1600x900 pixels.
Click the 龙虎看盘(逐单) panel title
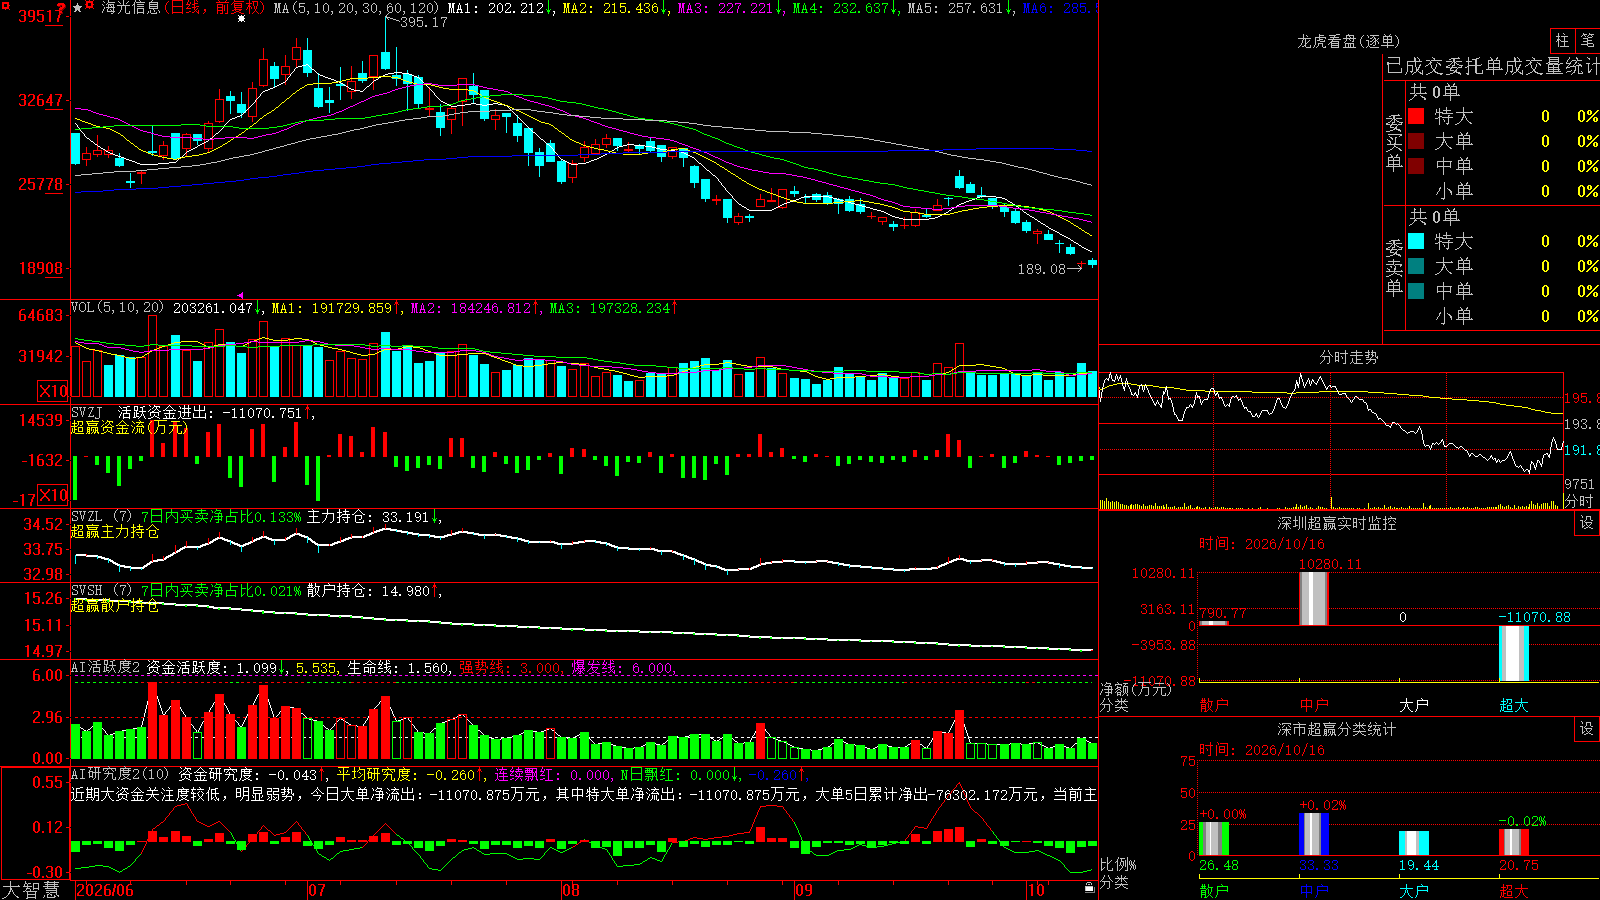(1349, 41)
